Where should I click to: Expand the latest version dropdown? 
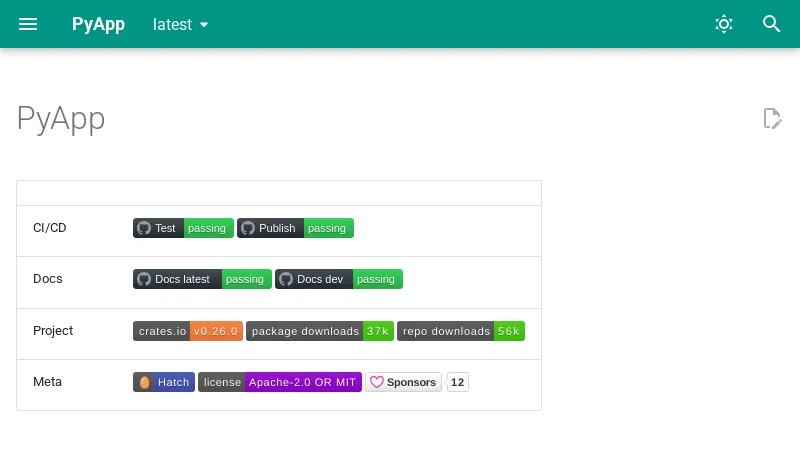pos(181,24)
